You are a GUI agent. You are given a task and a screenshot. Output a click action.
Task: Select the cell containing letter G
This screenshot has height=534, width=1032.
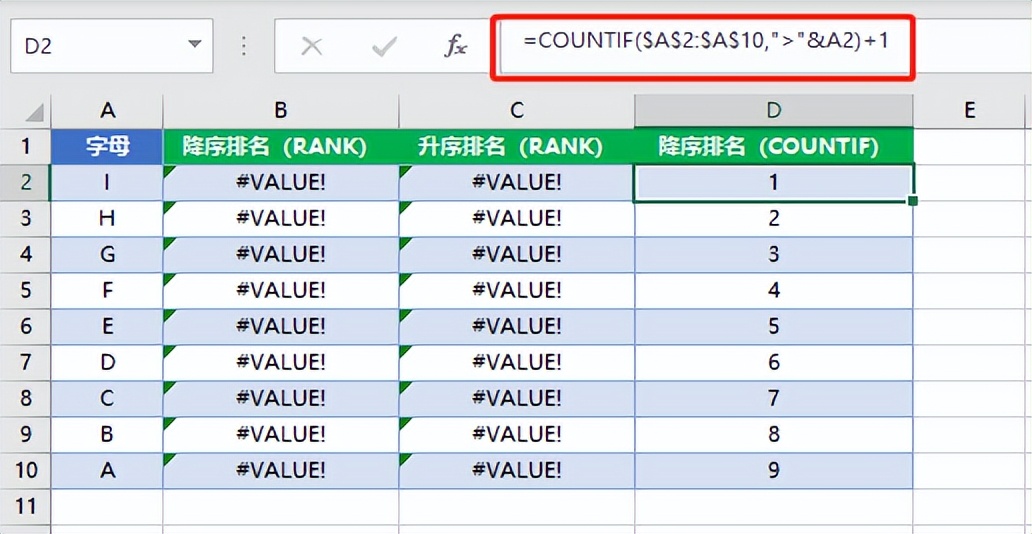[107, 254]
